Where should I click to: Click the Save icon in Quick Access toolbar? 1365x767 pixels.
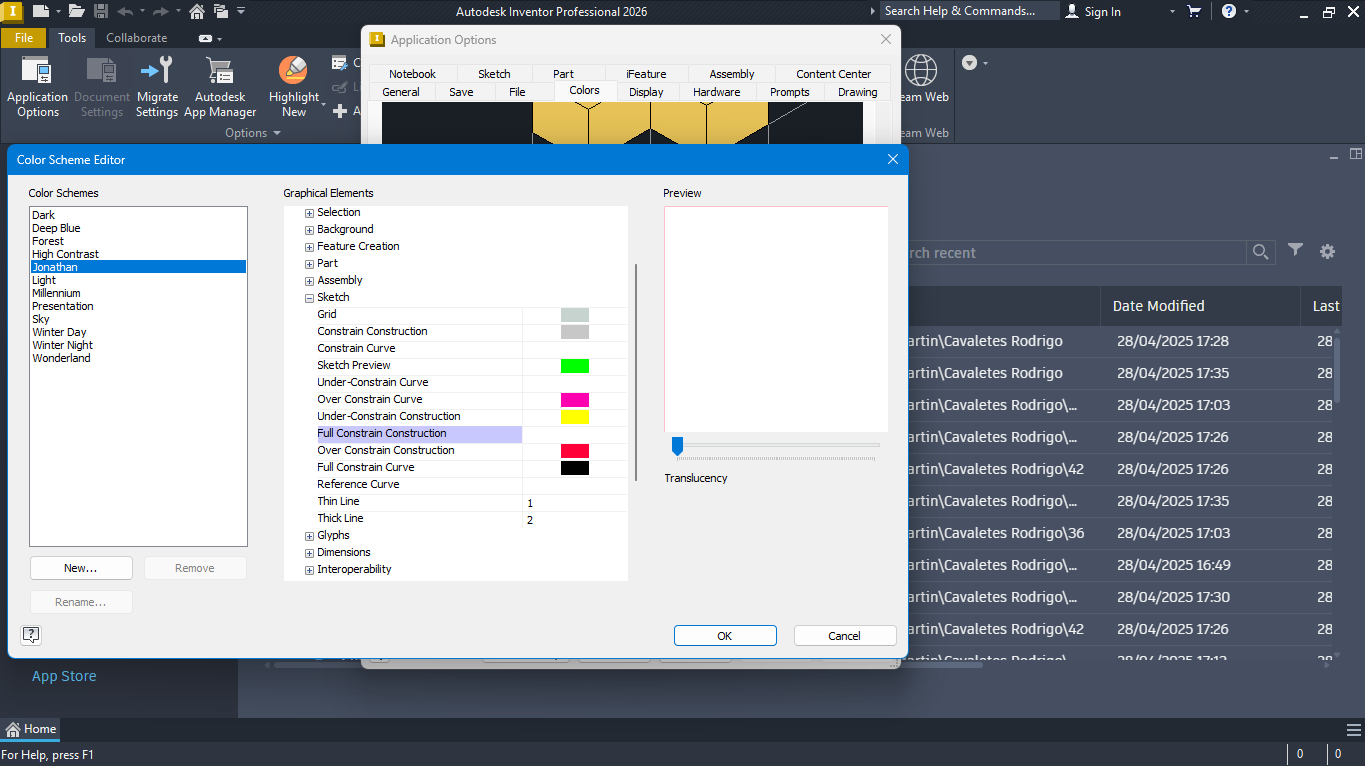point(103,11)
